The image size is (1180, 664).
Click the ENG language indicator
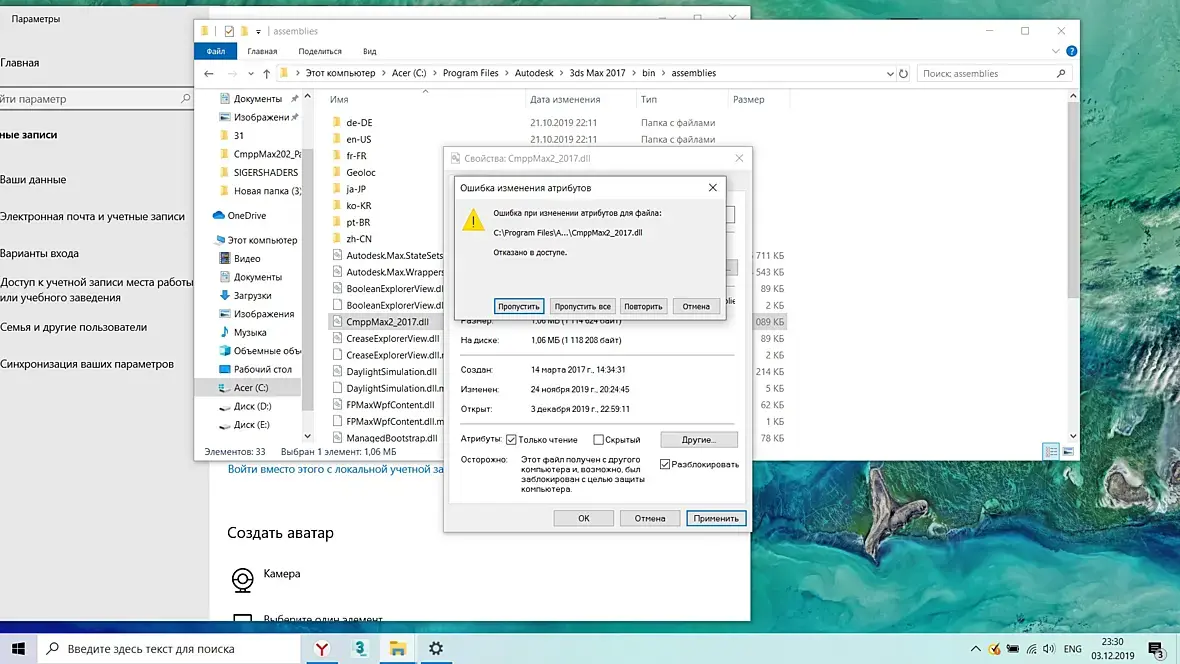tap(1072, 649)
